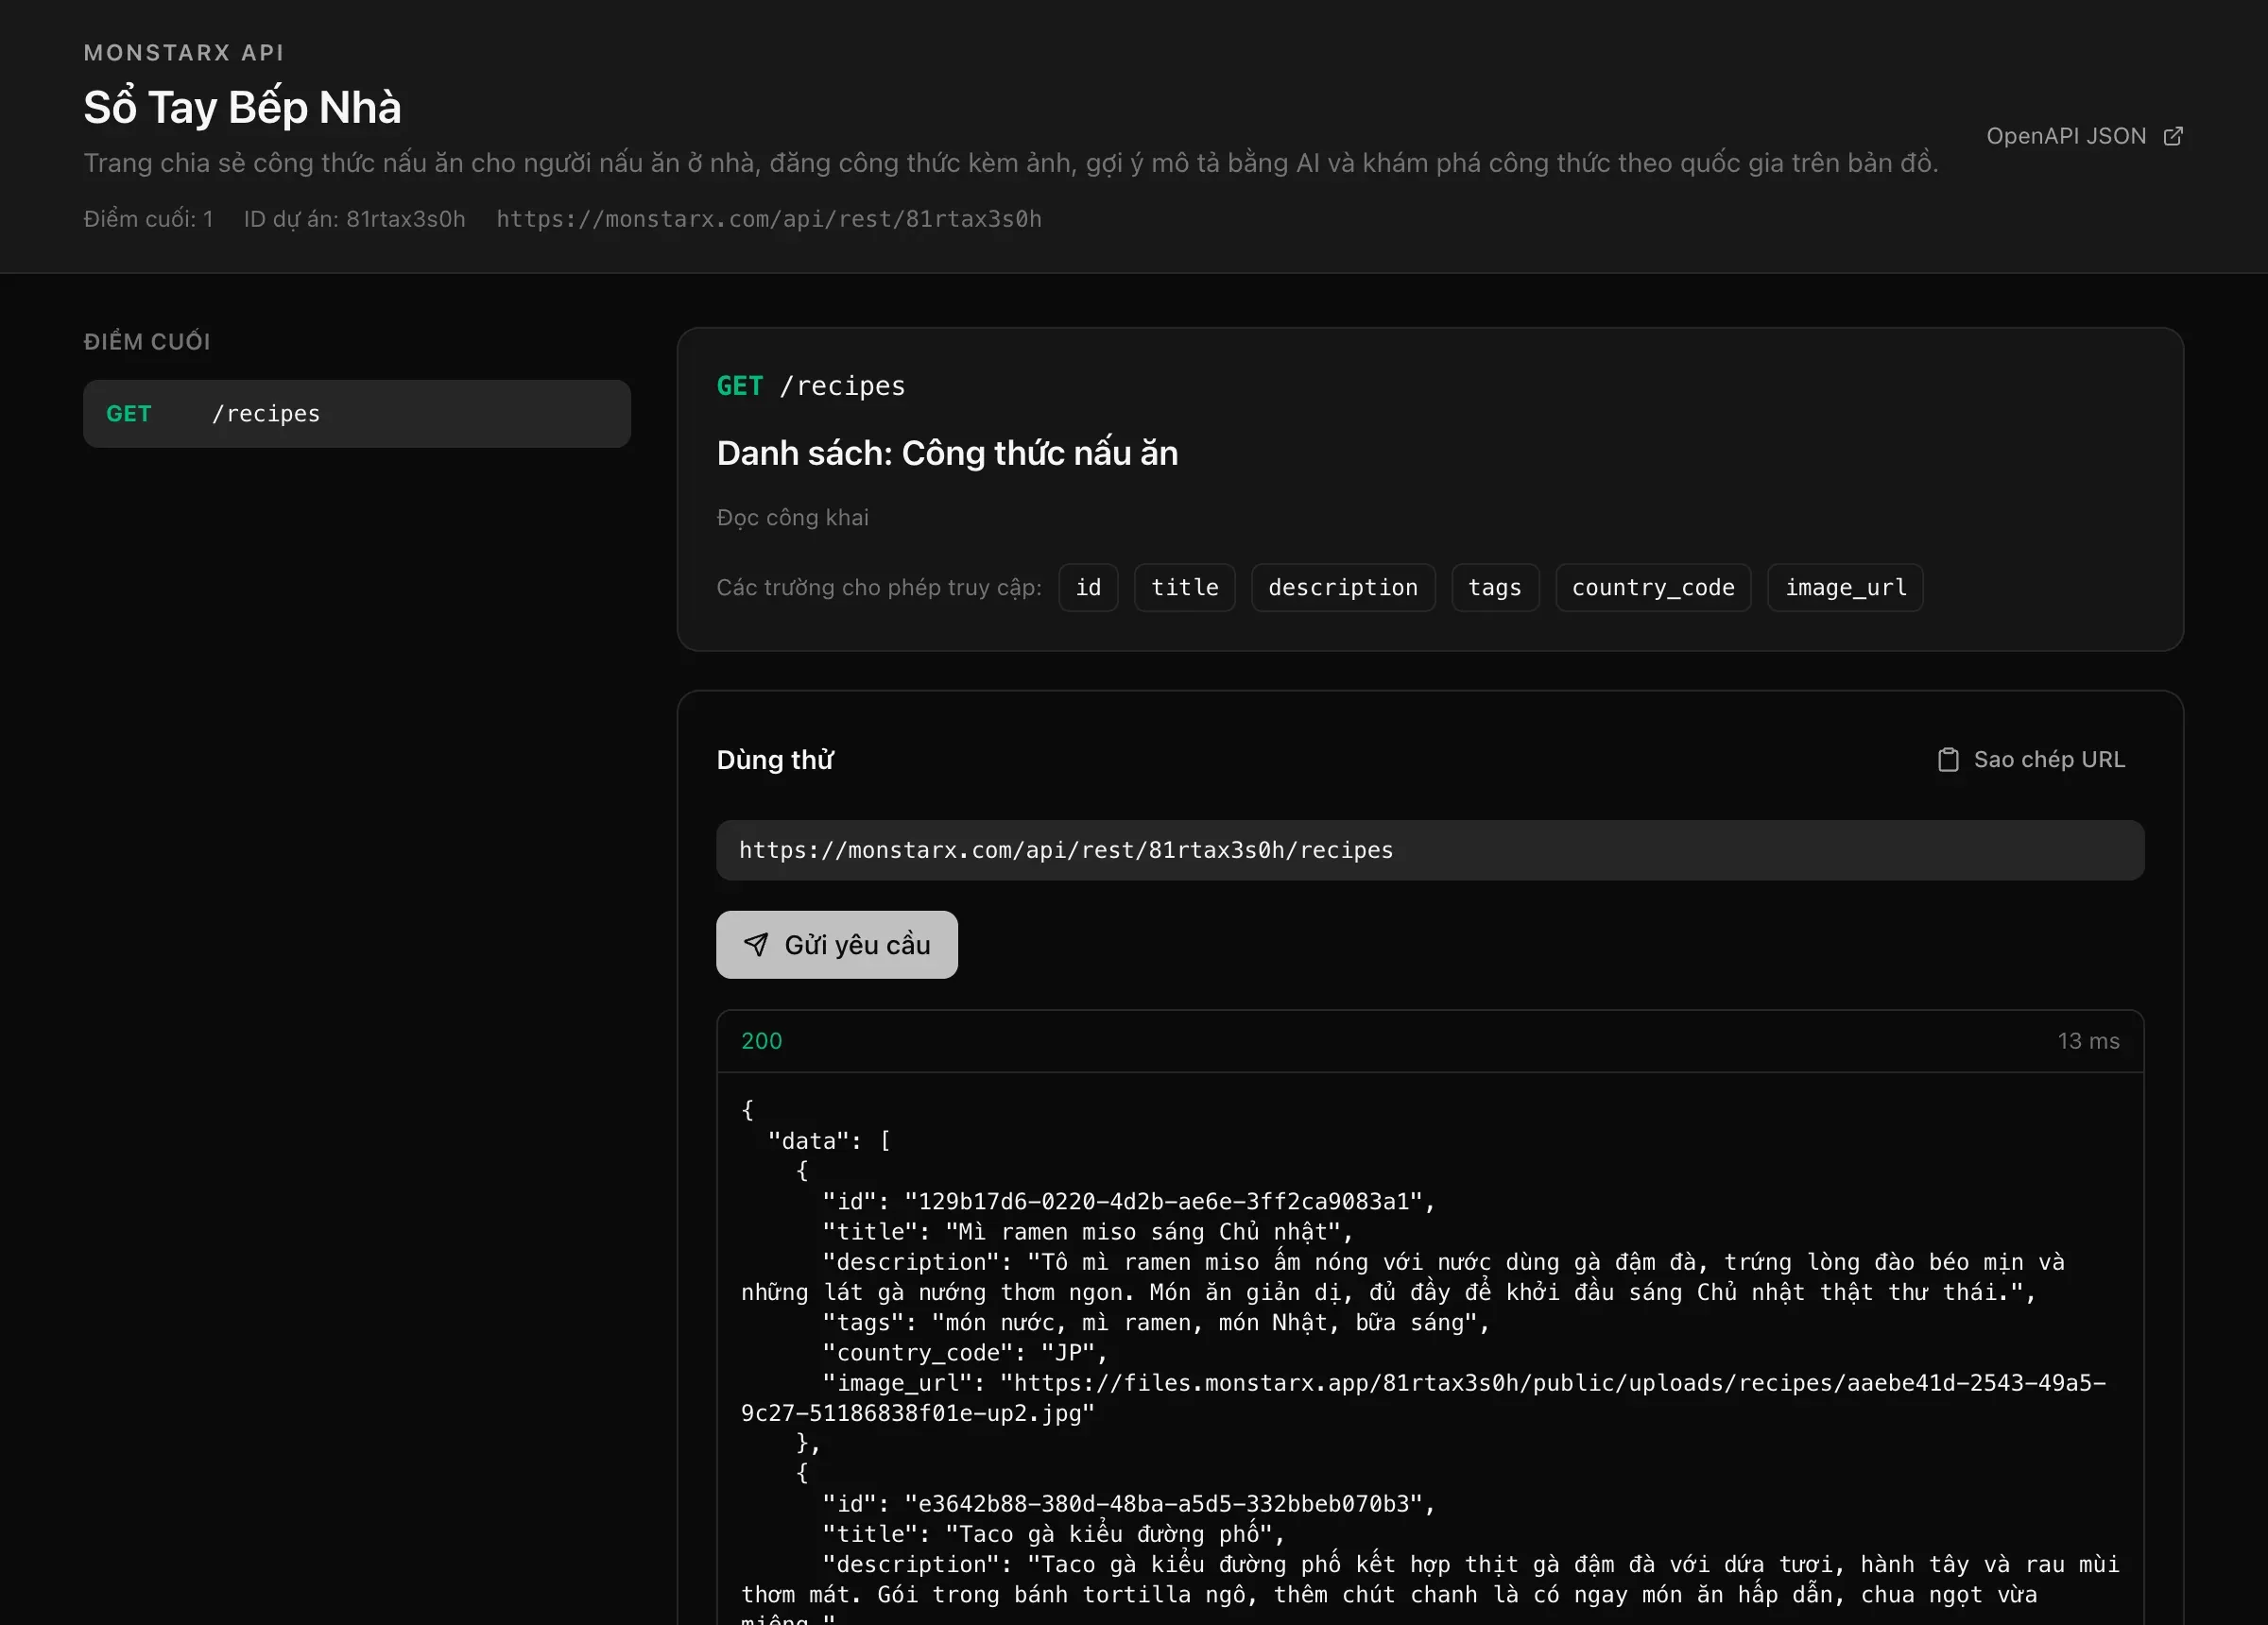Screen dimensions: 2268x1625
Task: Click the first recipe id 129b17d6 line
Action: click(x=1129, y=1202)
